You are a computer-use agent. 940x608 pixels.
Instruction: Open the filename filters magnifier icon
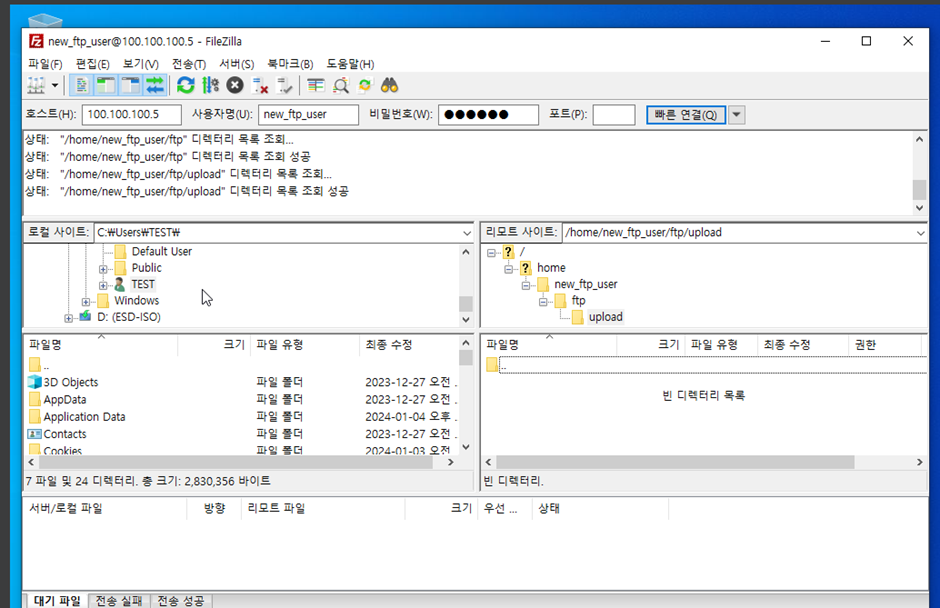[x=341, y=86]
